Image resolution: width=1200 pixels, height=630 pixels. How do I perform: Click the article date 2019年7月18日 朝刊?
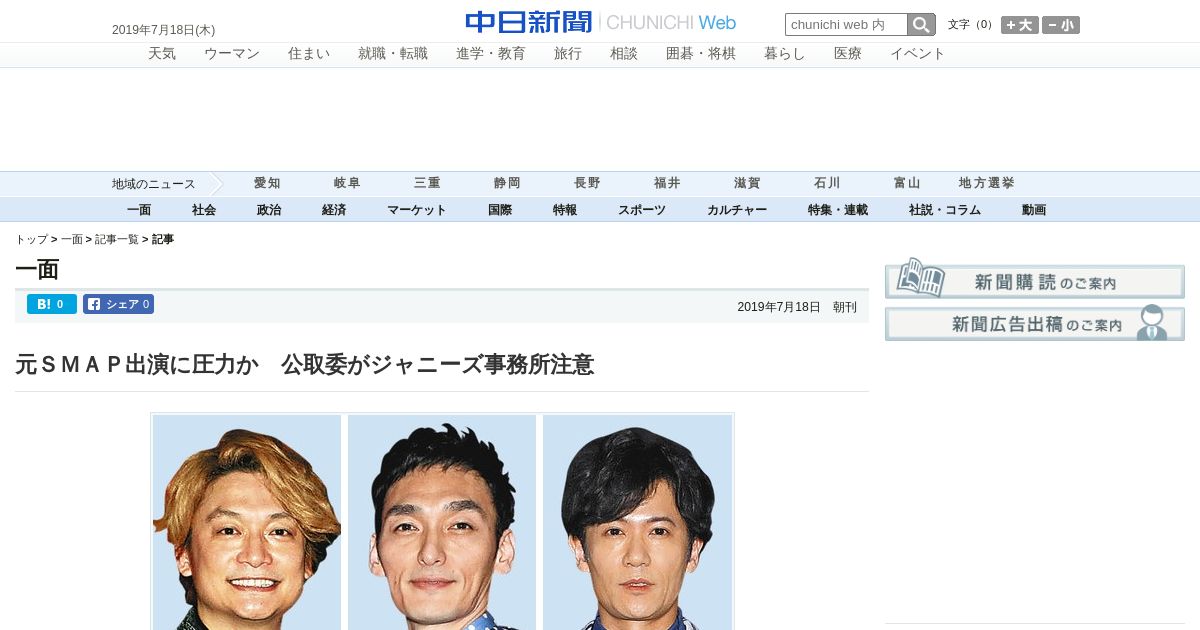click(797, 307)
